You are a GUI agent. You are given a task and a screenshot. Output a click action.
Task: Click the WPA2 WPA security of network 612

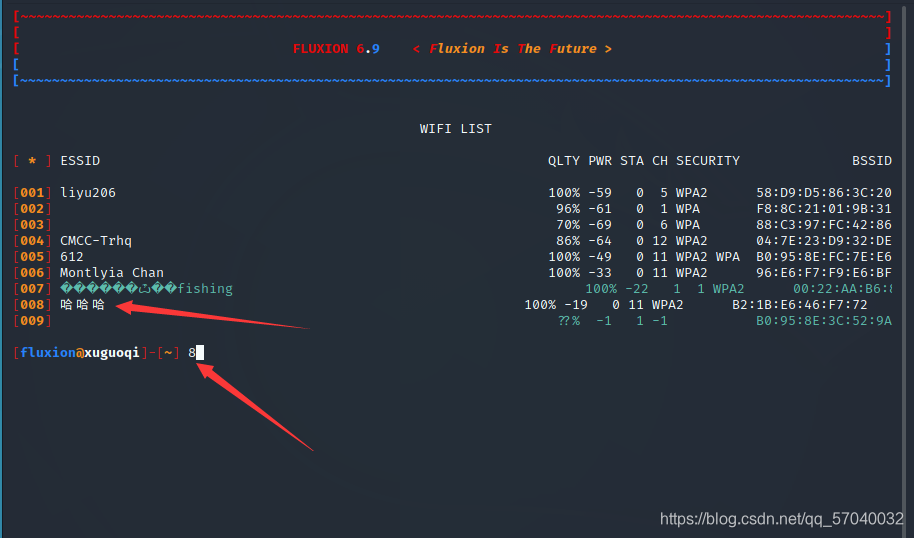click(x=708, y=257)
